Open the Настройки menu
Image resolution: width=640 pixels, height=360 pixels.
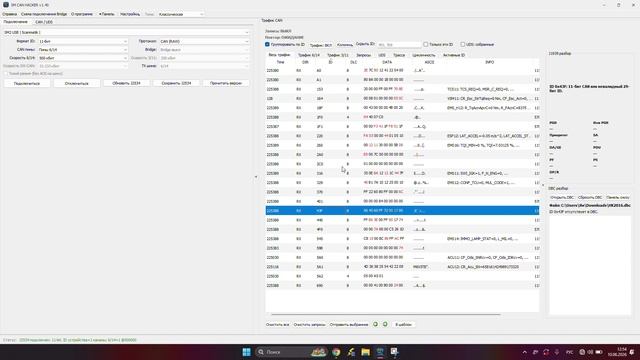pyautogui.click(x=130, y=14)
